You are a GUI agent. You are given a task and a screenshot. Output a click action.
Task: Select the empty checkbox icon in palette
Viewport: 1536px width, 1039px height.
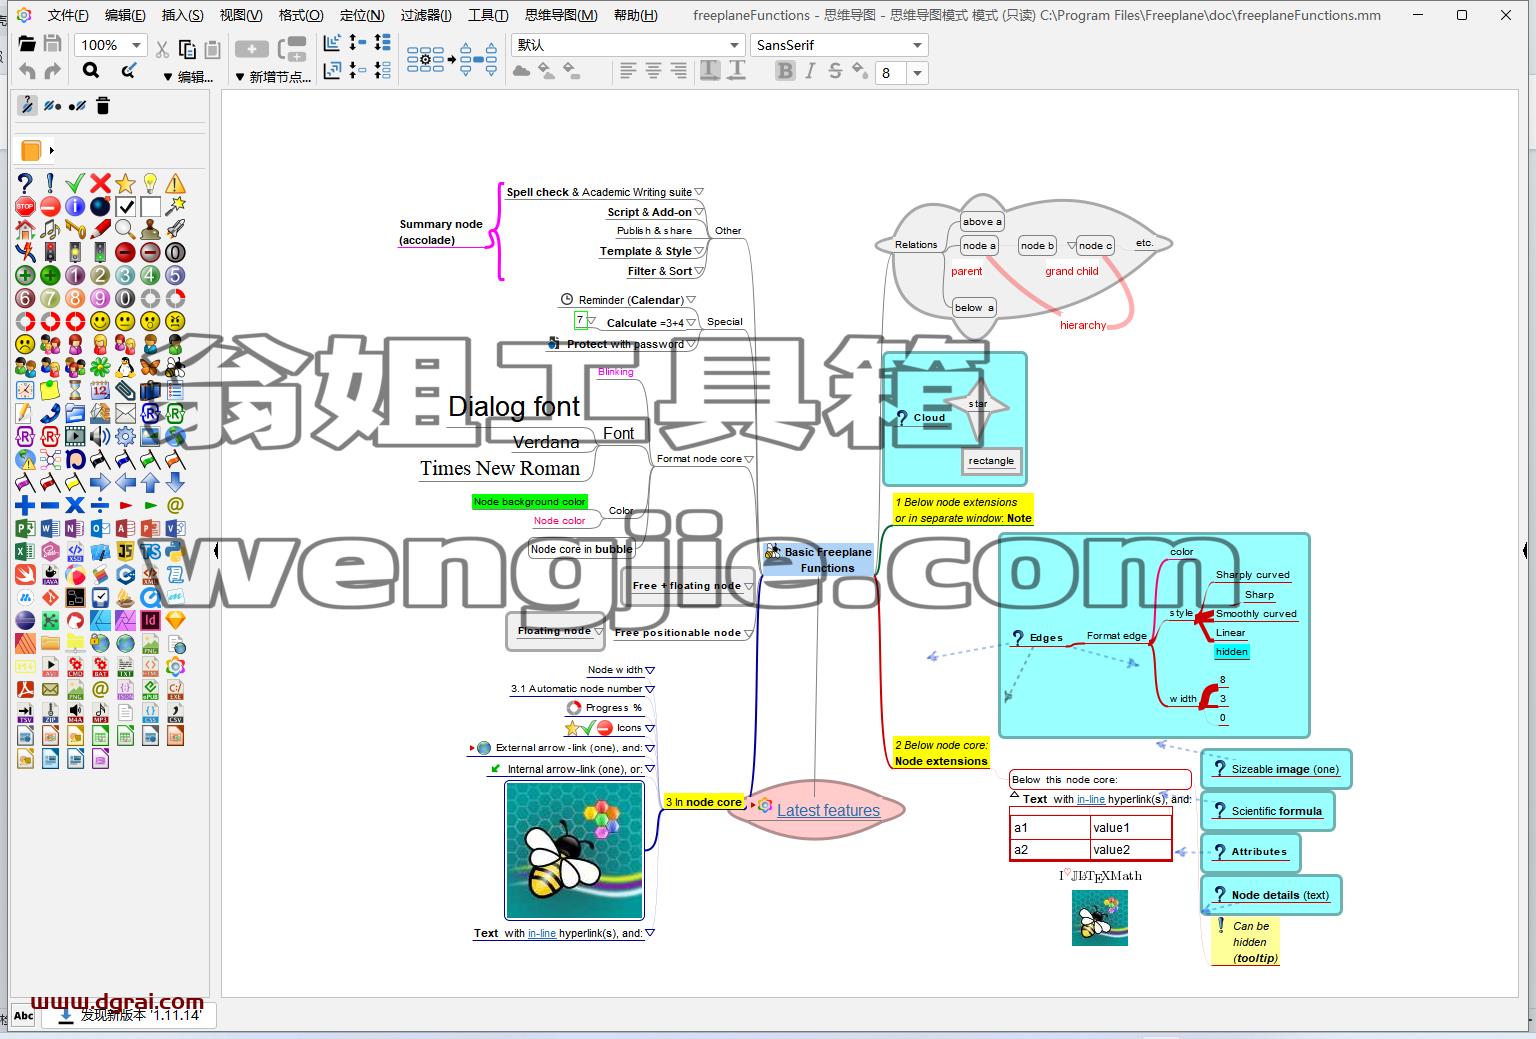coord(150,207)
